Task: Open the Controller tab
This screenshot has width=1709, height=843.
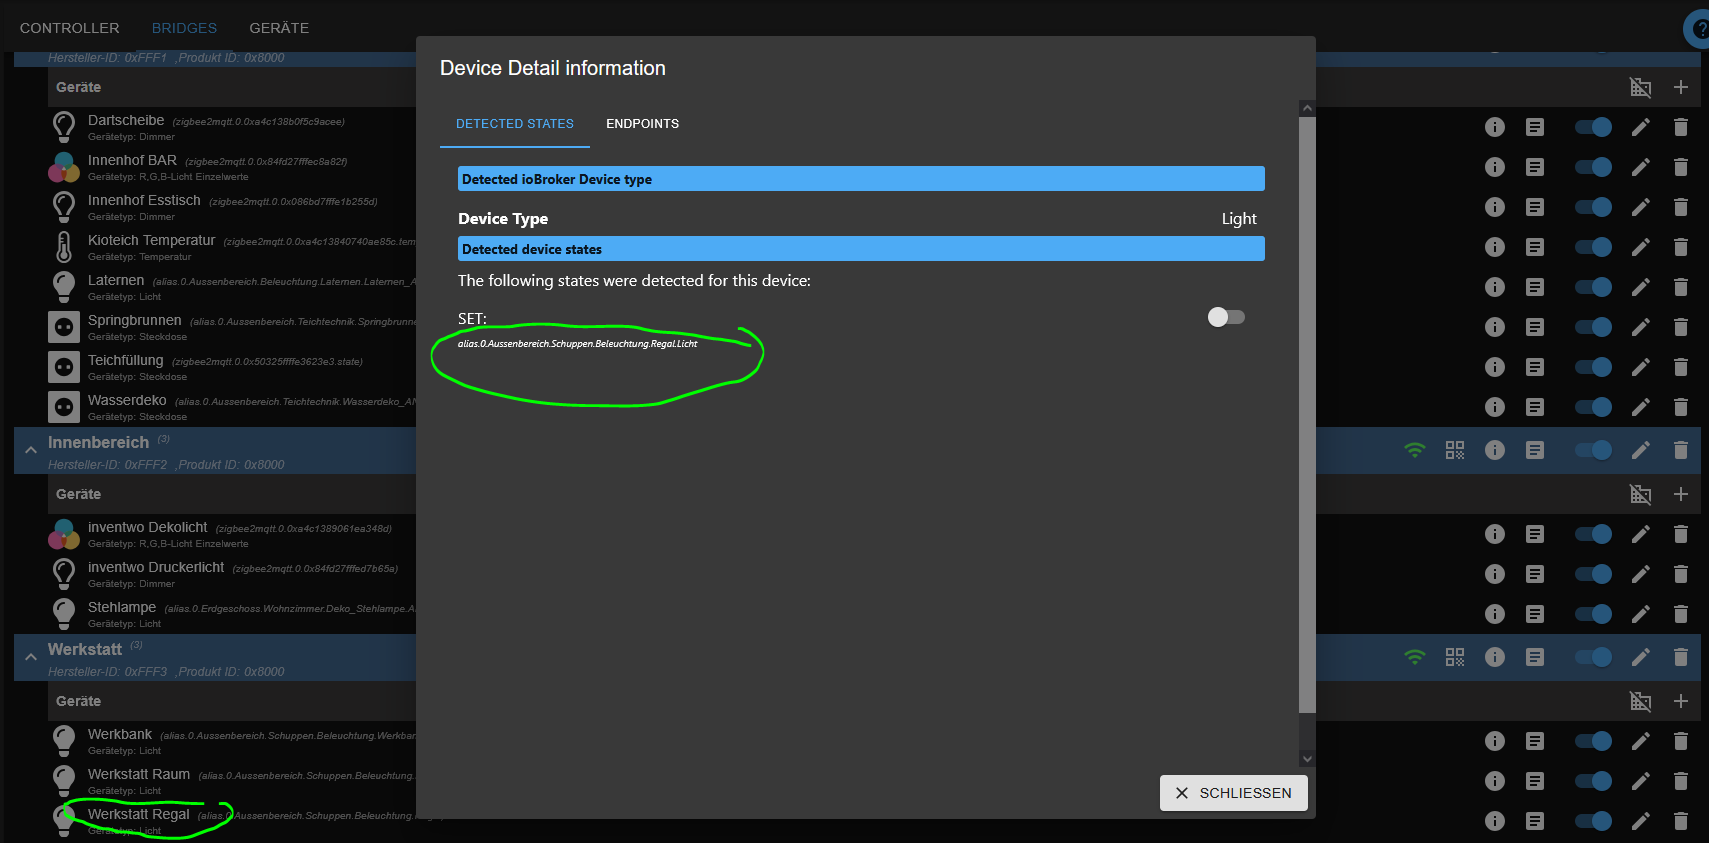Action: [x=69, y=28]
